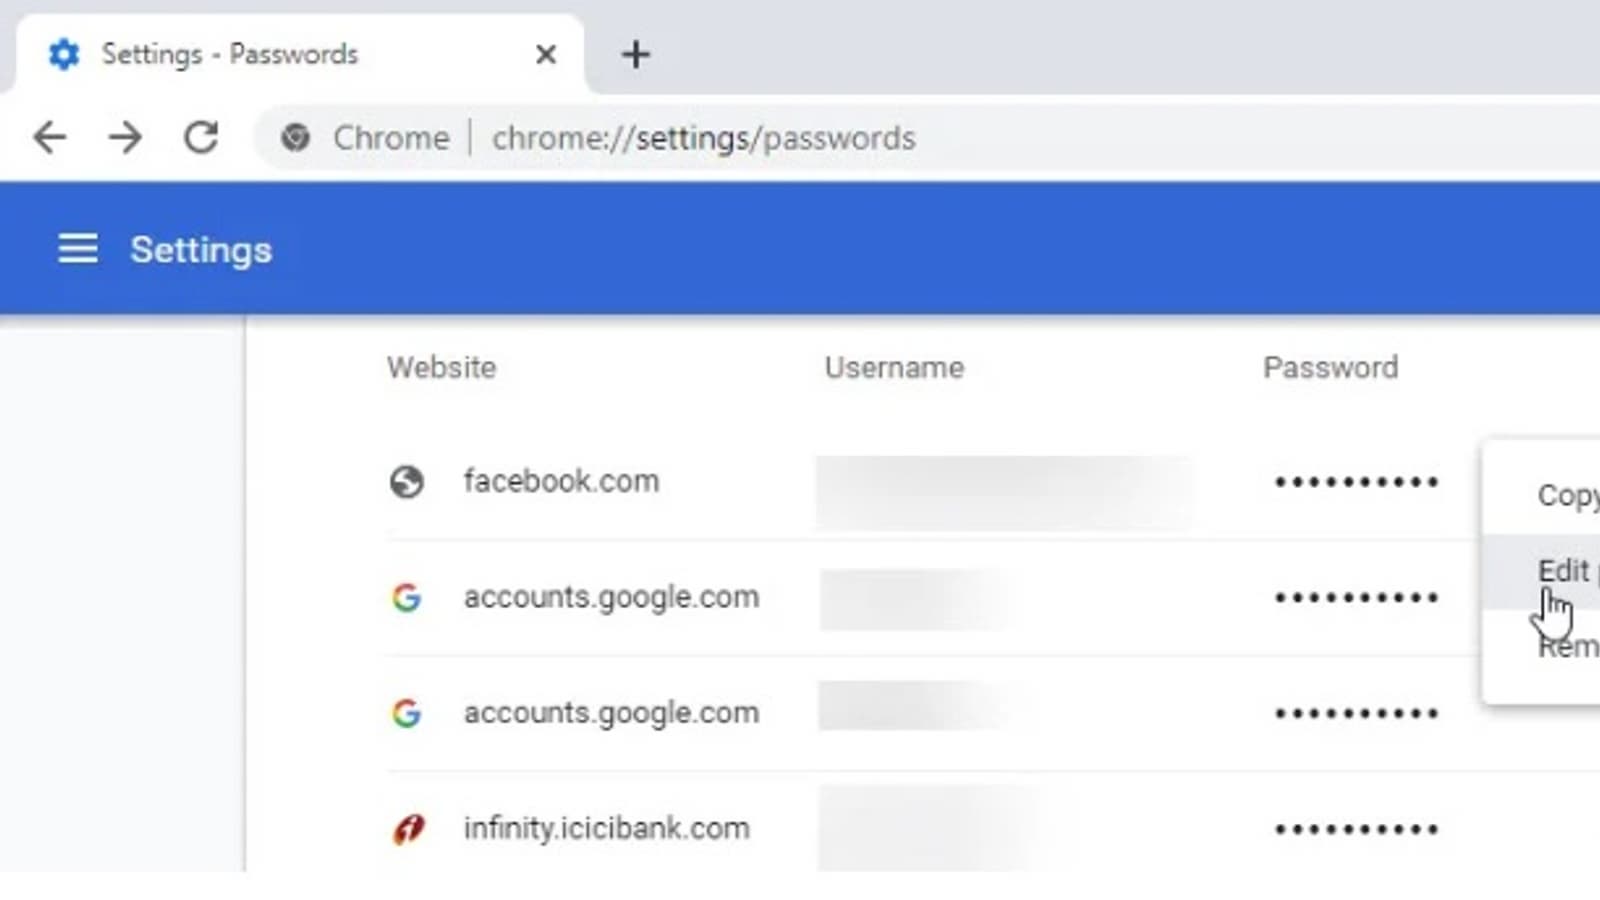Click the first accounts.google.com Google icon

tap(406, 598)
